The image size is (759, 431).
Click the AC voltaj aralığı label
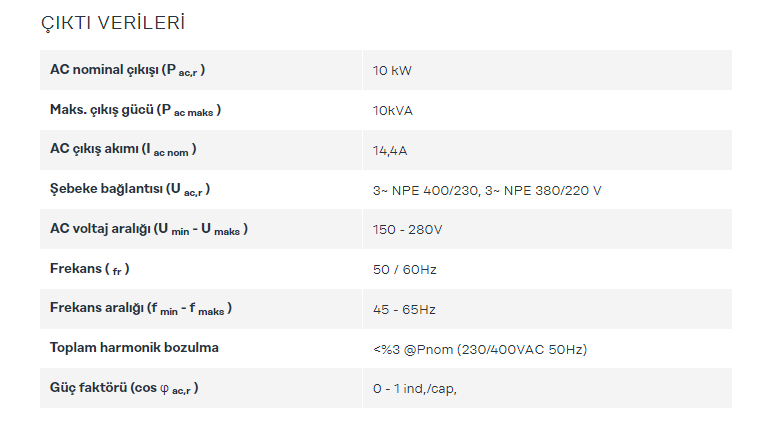[148, 229]
